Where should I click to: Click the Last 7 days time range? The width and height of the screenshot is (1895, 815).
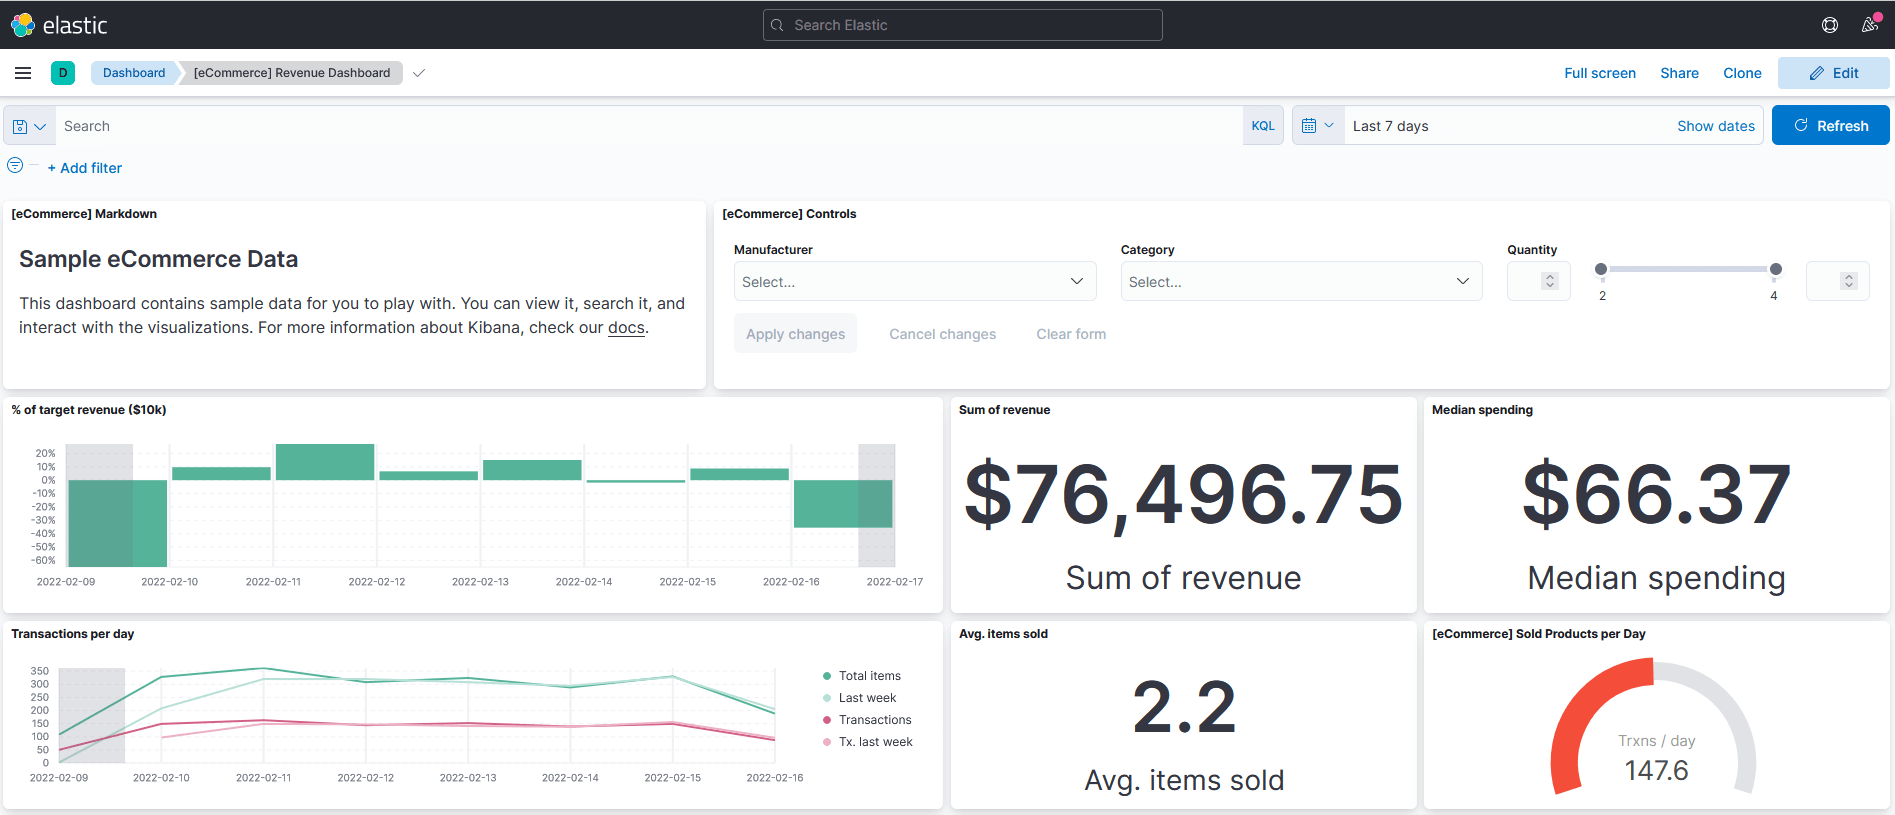coord(1390,126)
